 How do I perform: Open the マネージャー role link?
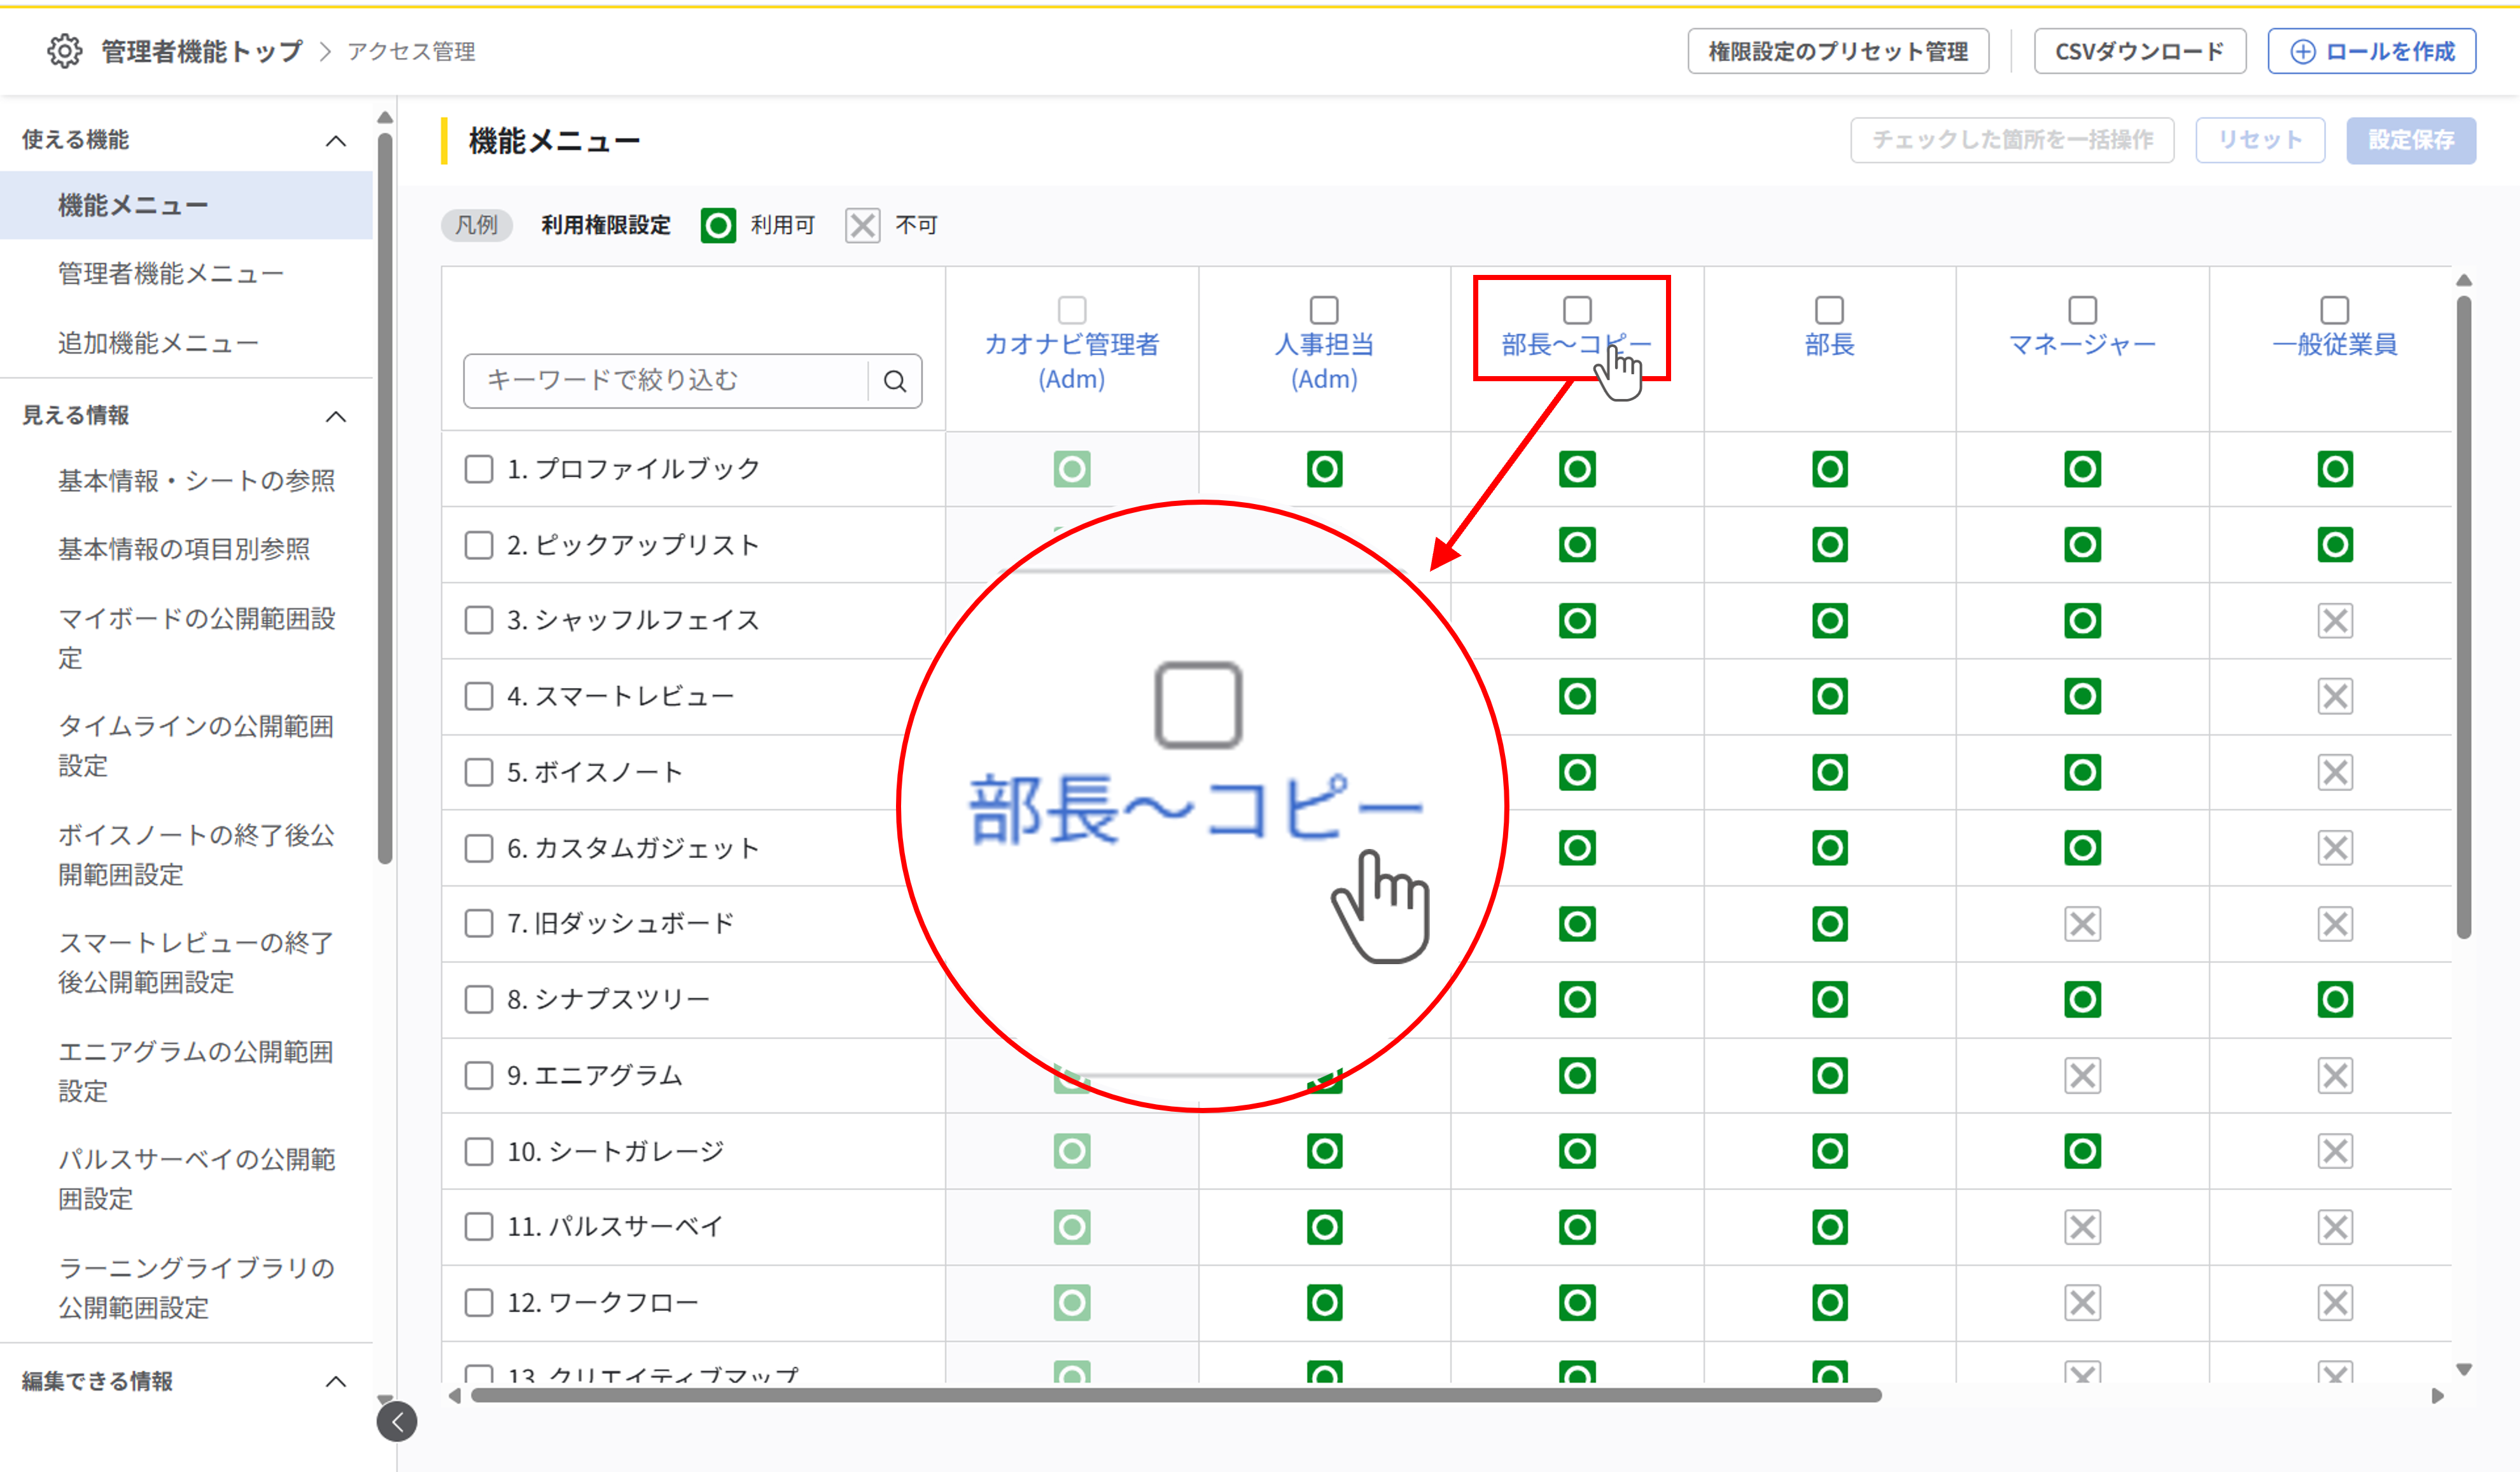[x=2083, y=345]
